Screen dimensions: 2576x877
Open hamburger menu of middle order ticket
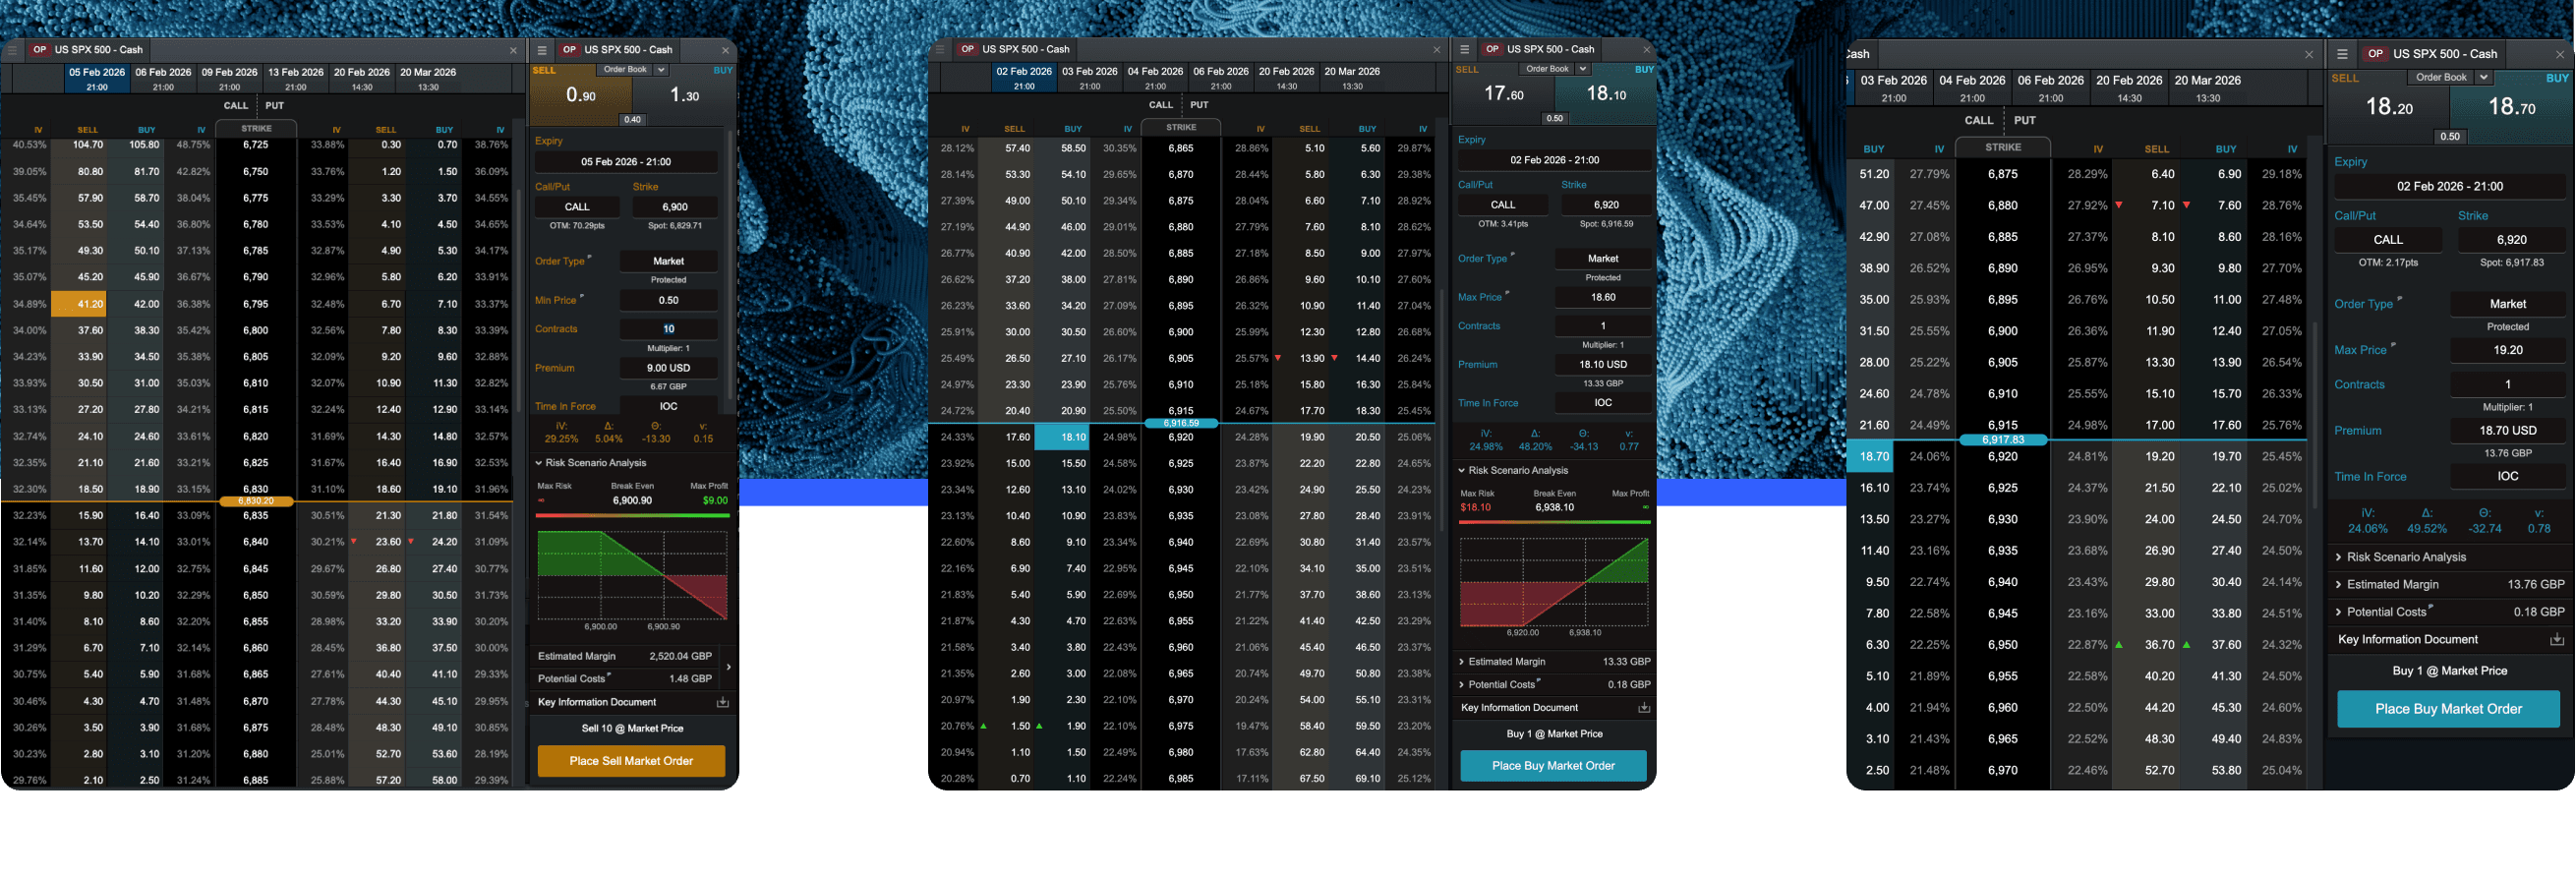tap(1464, 49)
